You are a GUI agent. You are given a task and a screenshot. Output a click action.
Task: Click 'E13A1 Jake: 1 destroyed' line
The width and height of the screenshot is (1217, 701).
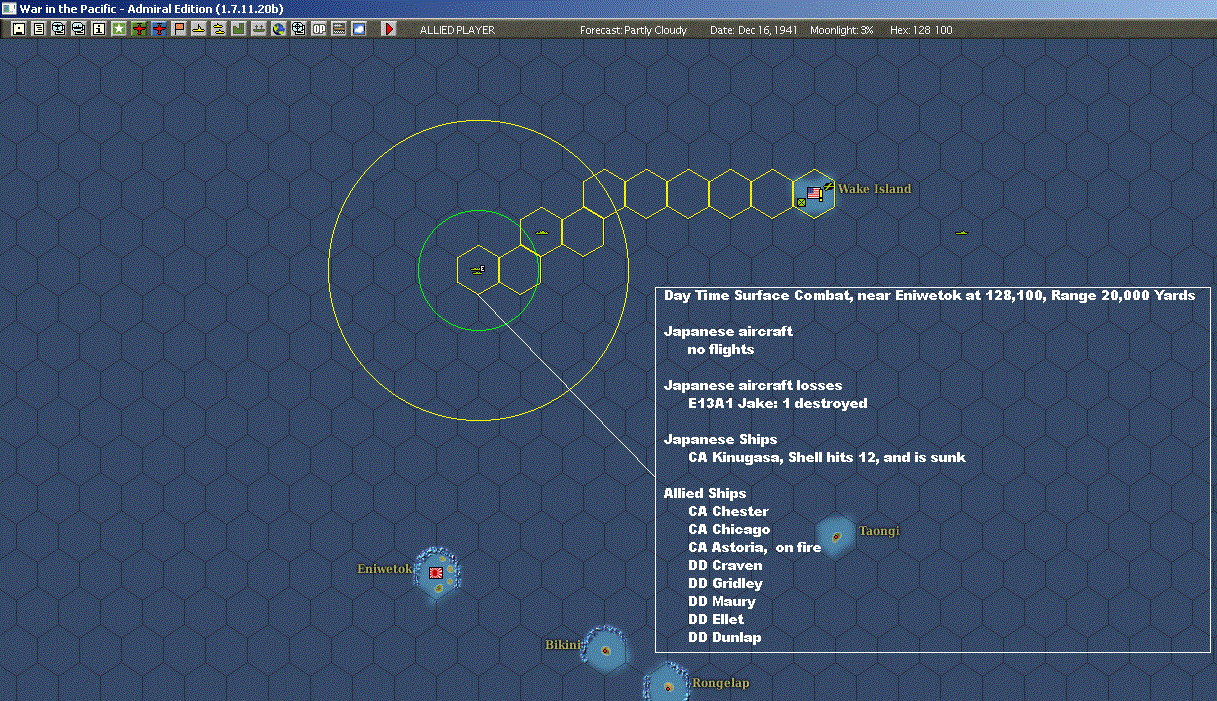pyautogui.click(x=778, y=403)
